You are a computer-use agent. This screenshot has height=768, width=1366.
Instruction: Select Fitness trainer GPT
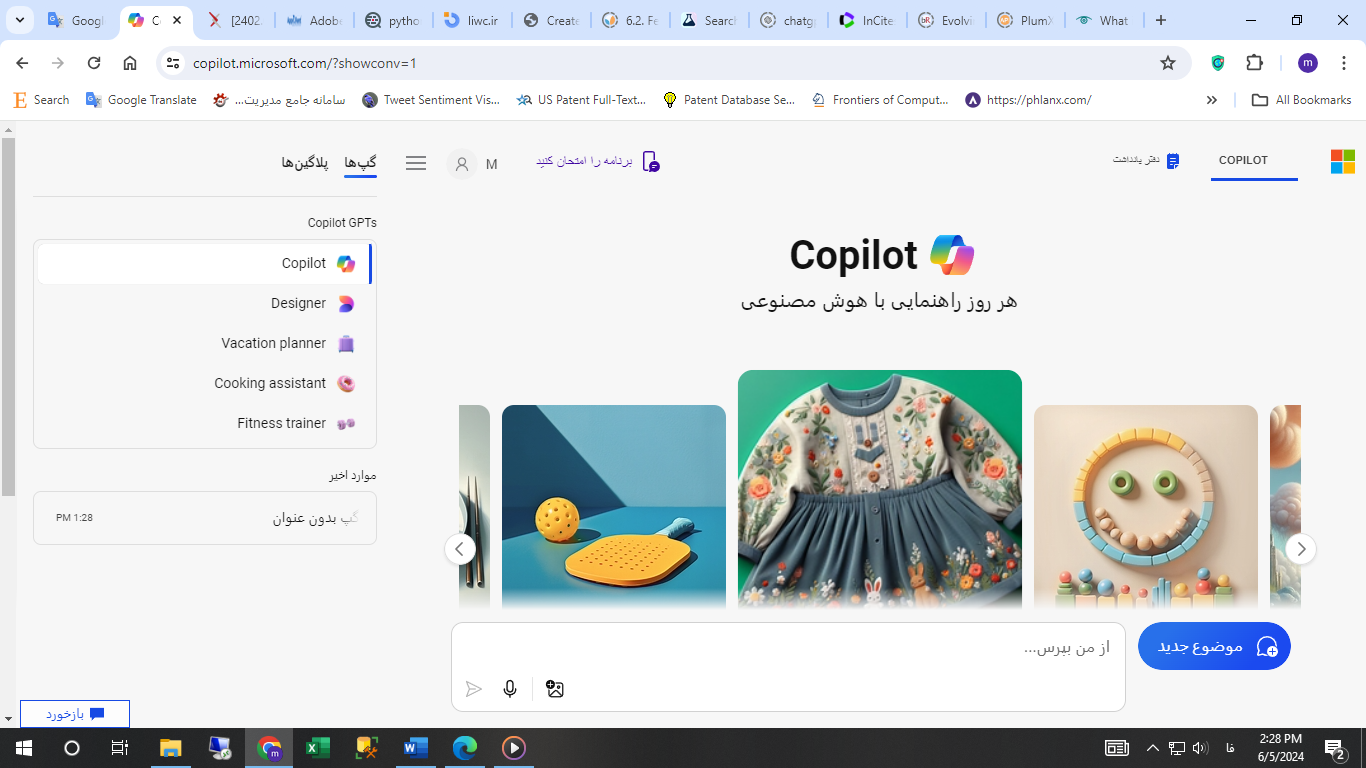click(x=205, y=424)
